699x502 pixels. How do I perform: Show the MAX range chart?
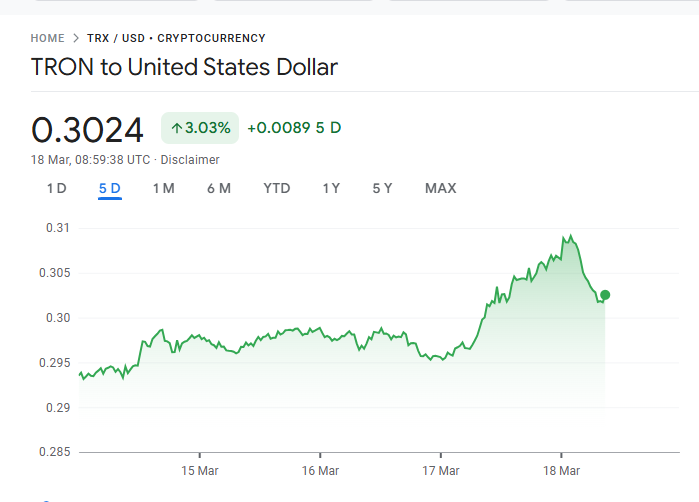(x=440, y=188)
